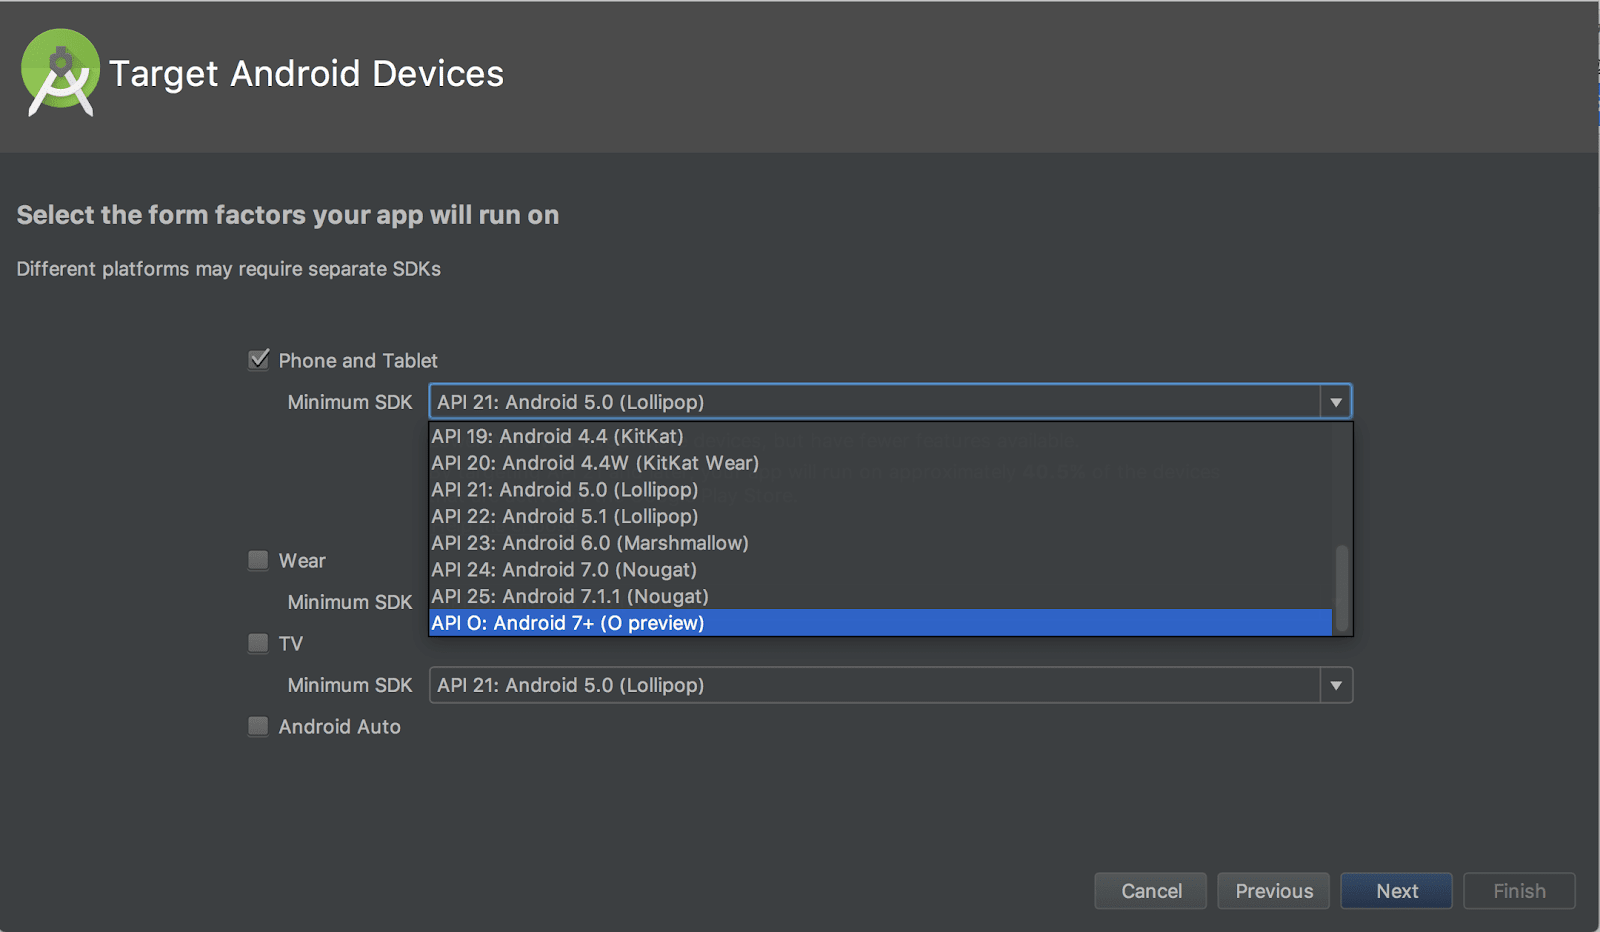Screen dimensions: 1600x932
Task: Choose API 22: Android 5.1 (Lollipop)
Action: pyautogui.click(x=565, y=517)
